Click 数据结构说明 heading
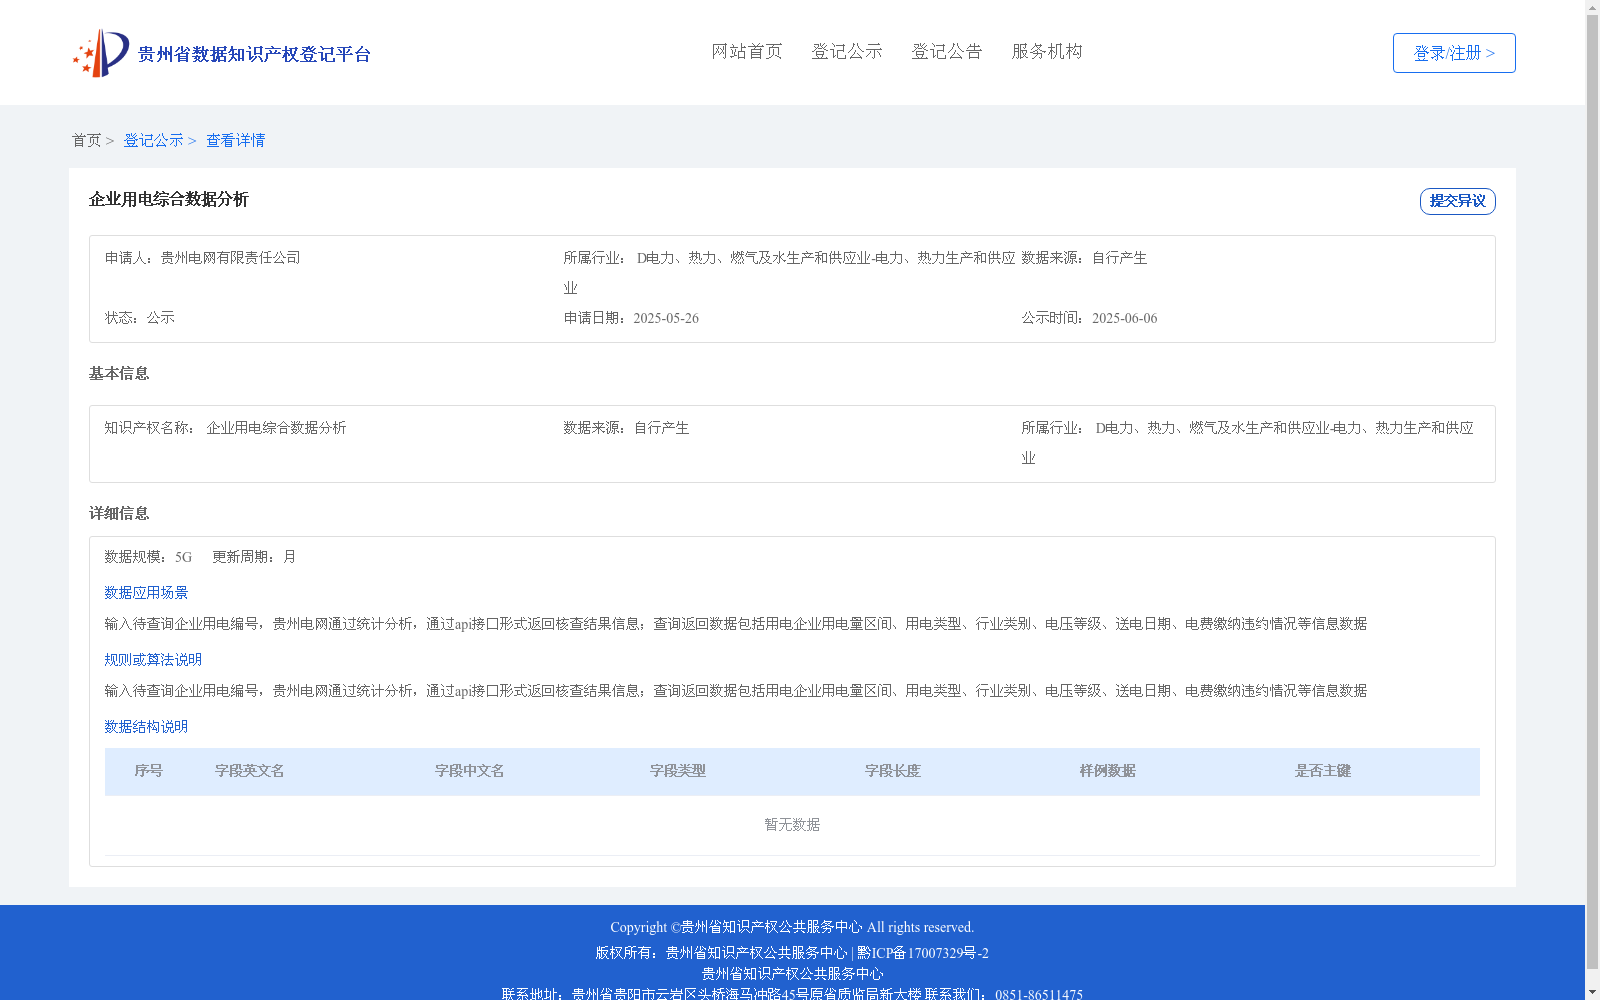1600x1000 pixels. click(x=147, y=727)
